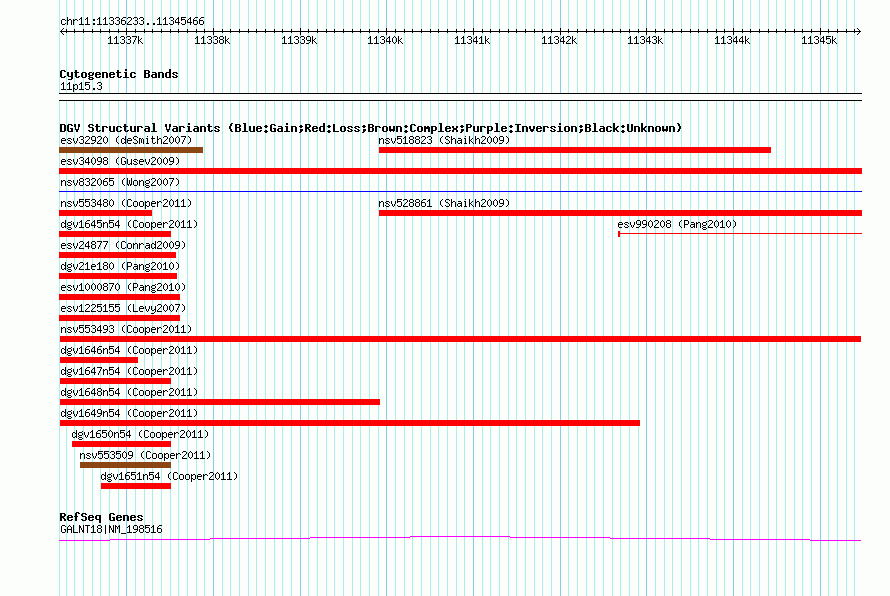Viewport: 890px width, 596px height.
Task: Click the nsv553509 (Cooper2011) brown complex bar
Action: coord(125,465)
